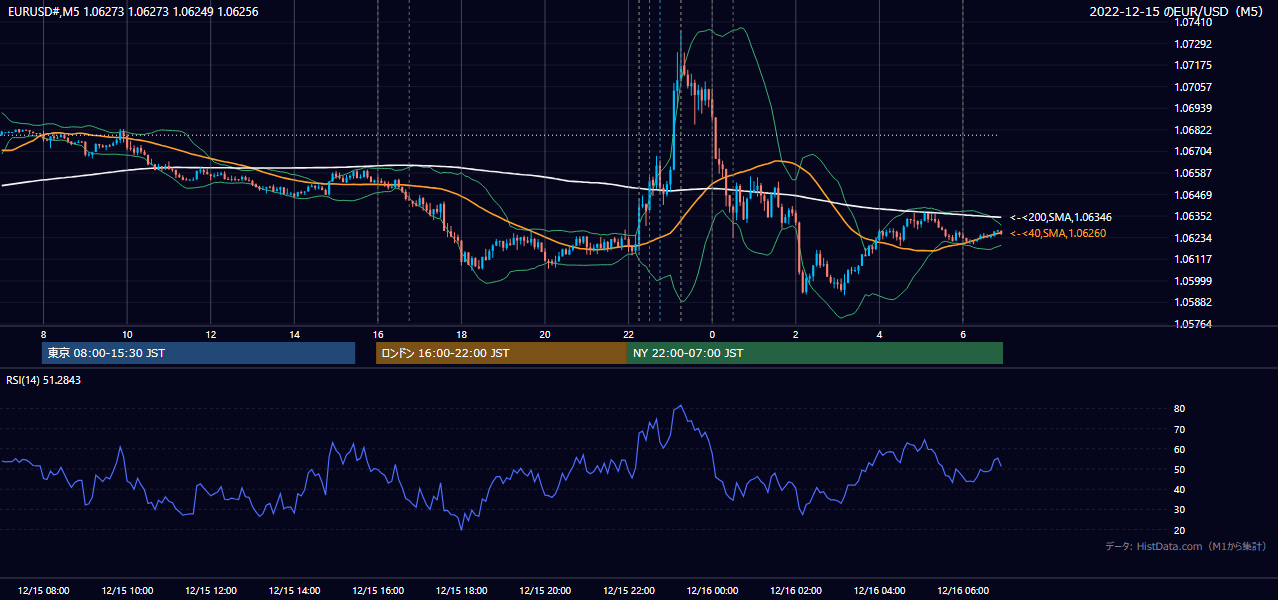The height and width of the screenshot is (600, 1278).
Task: Click the 12/16 00:00 date label
Action: point(713,591)
